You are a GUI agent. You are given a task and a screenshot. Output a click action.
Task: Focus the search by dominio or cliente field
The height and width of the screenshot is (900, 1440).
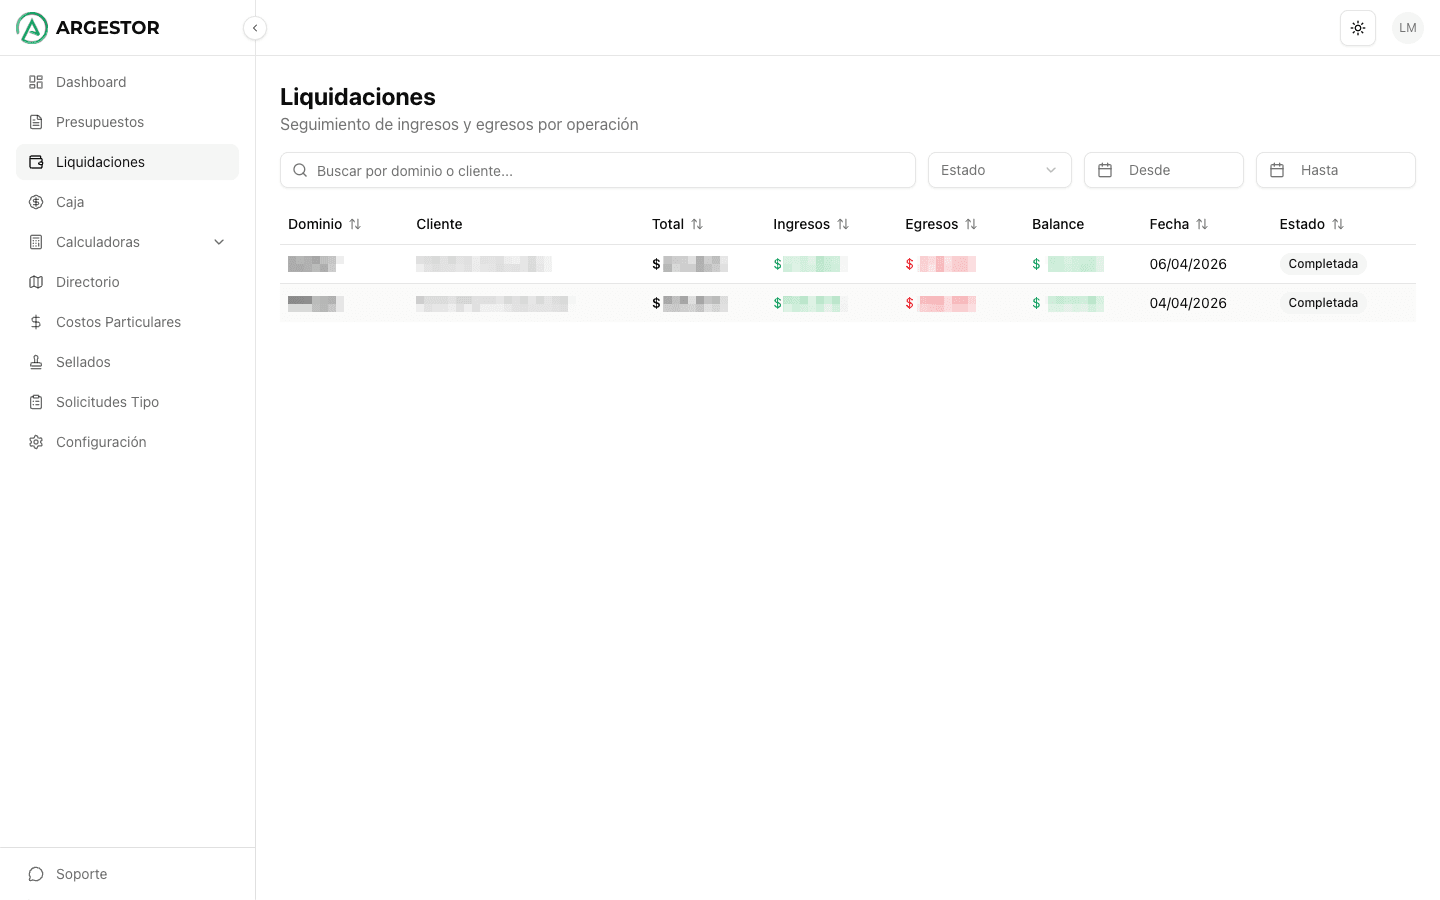coord(610,171)
